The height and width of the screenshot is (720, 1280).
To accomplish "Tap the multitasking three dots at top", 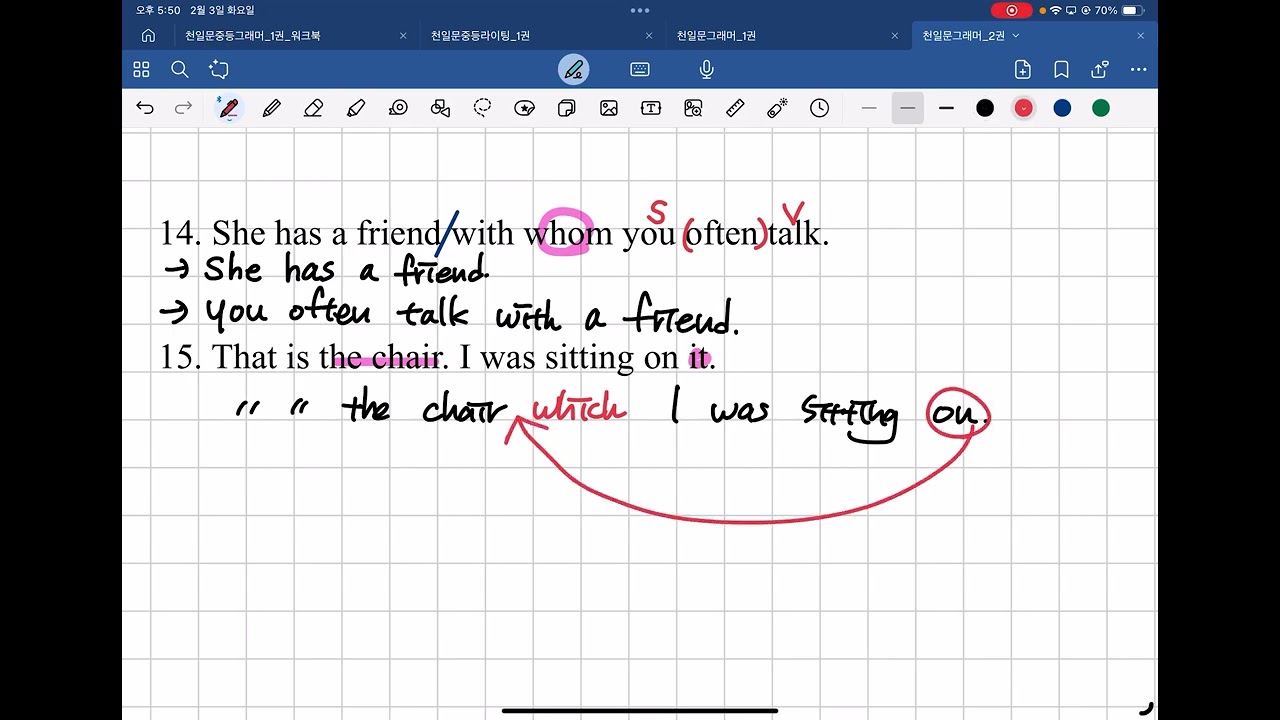I will 640,10.
